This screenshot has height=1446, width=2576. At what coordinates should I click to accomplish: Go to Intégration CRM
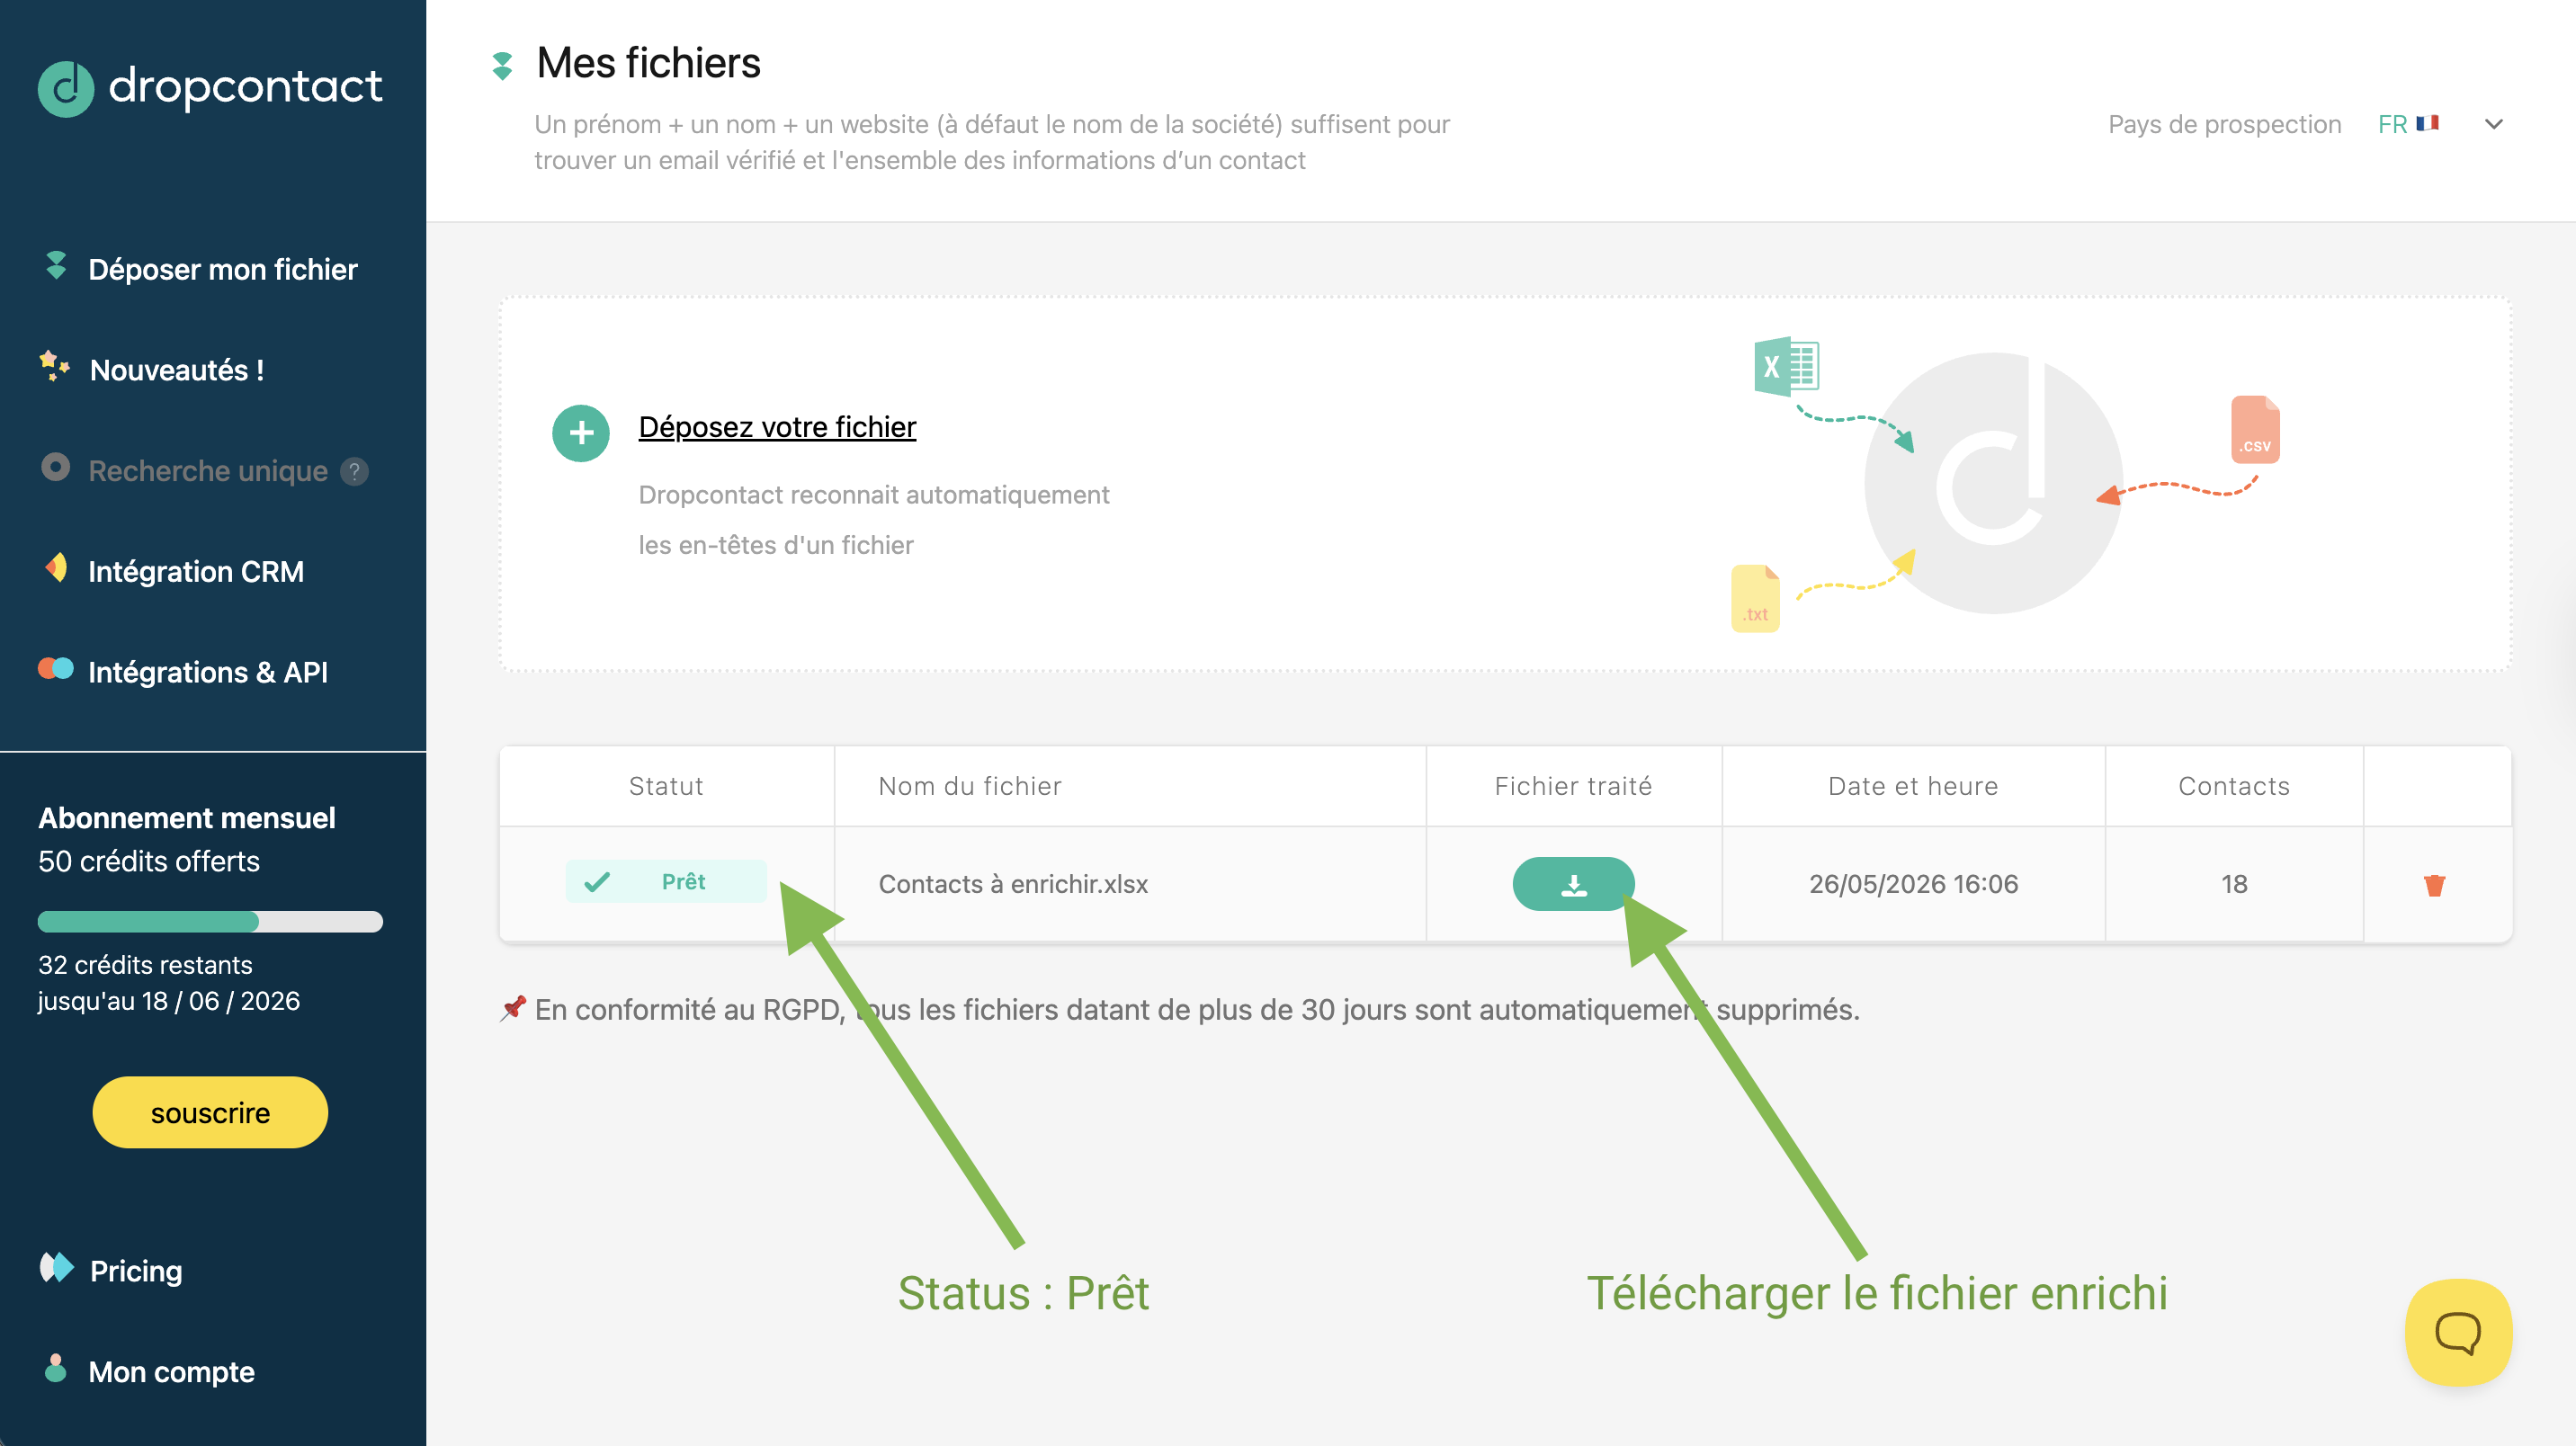(196, 572)
